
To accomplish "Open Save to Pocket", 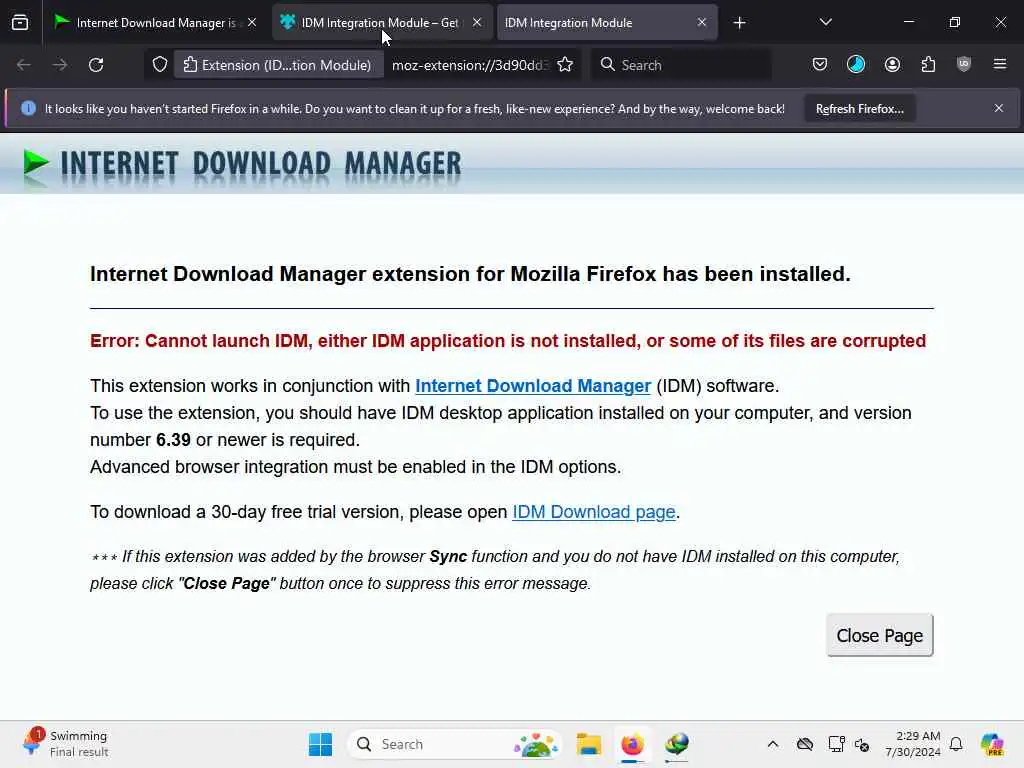I will [820, 65].
